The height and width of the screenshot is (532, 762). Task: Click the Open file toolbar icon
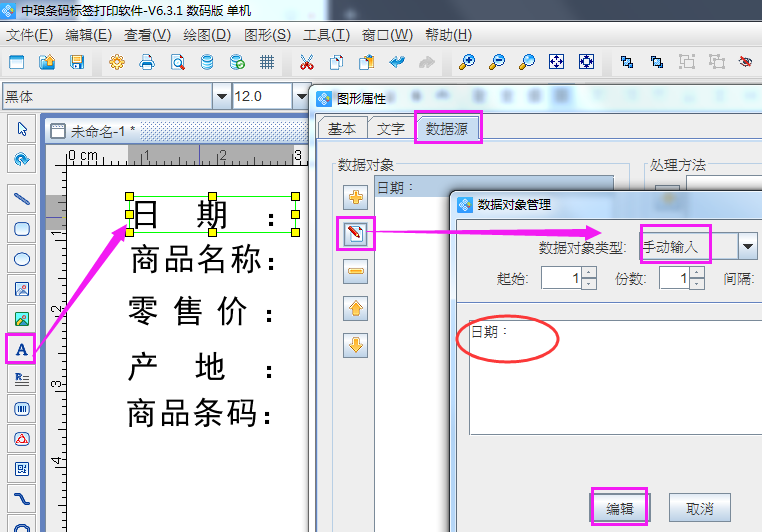coord(47,62)
